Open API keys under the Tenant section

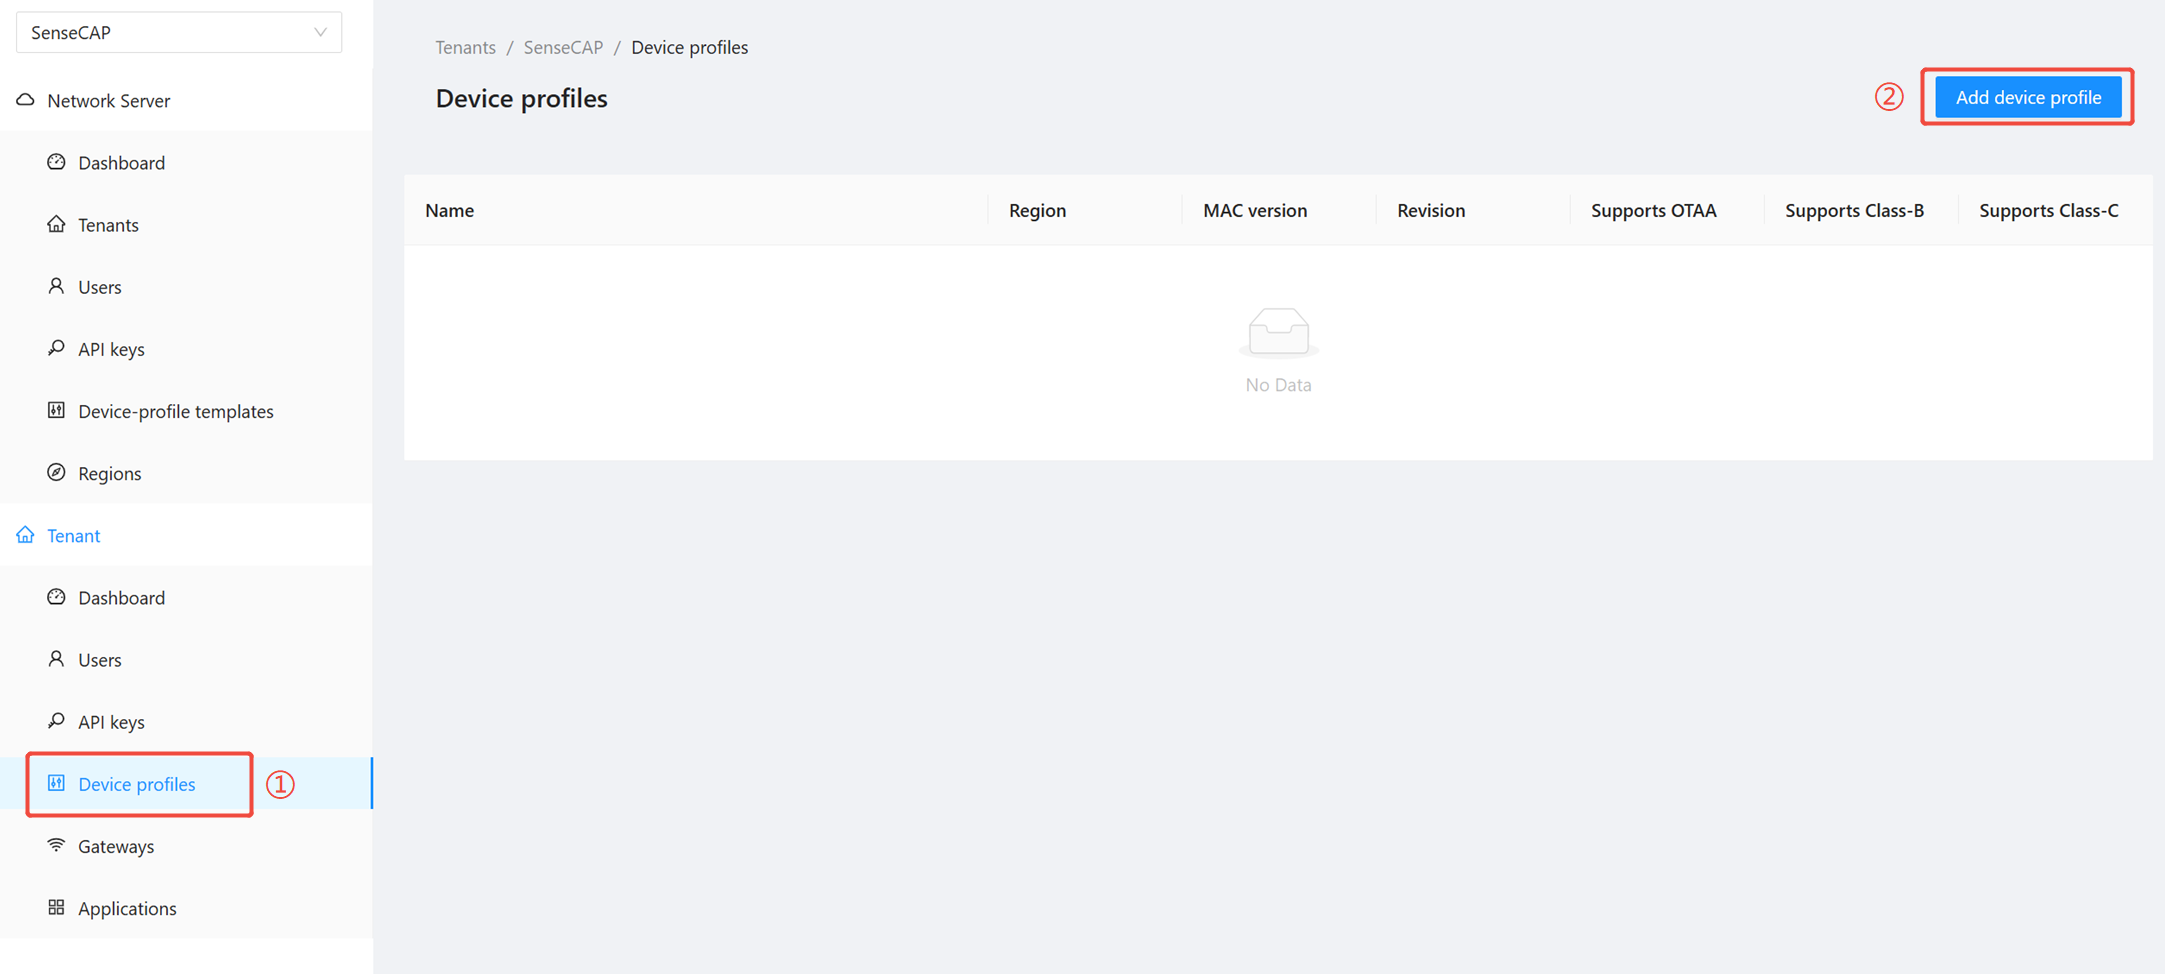click(x=111, y=722)
